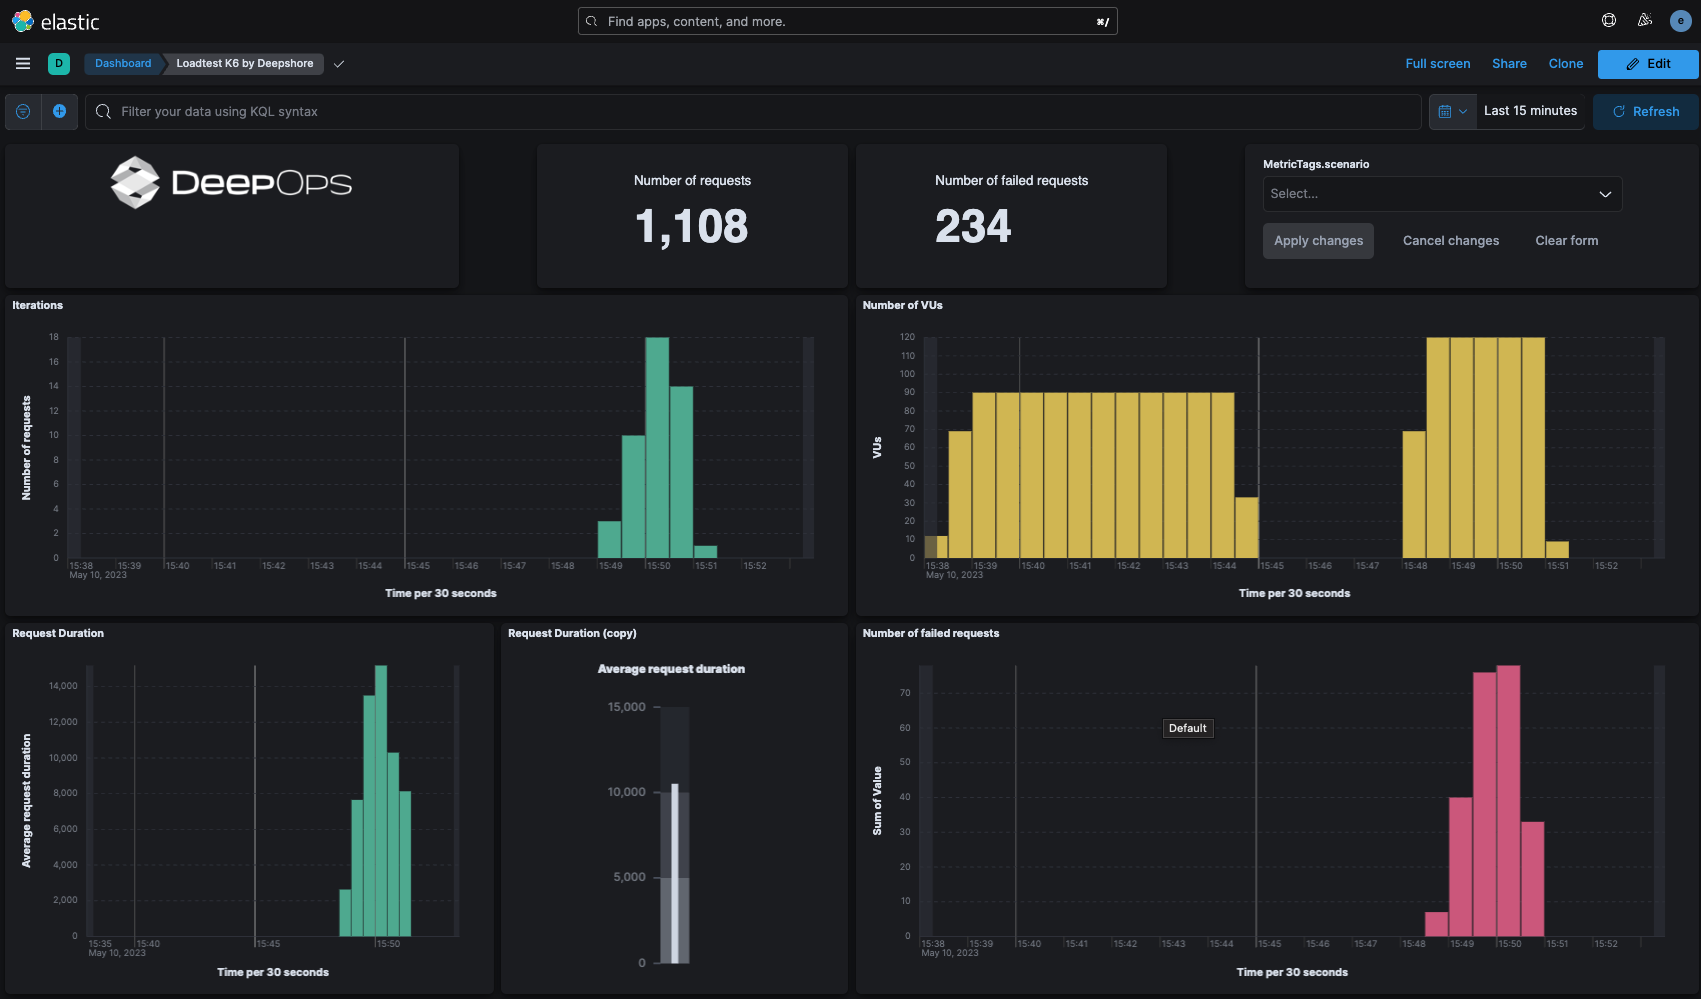The height and width of the screenshot is (999, 1701).
Task: Focus the global Find apps search field
Action: pyautogui.click(x=847, y=21)
